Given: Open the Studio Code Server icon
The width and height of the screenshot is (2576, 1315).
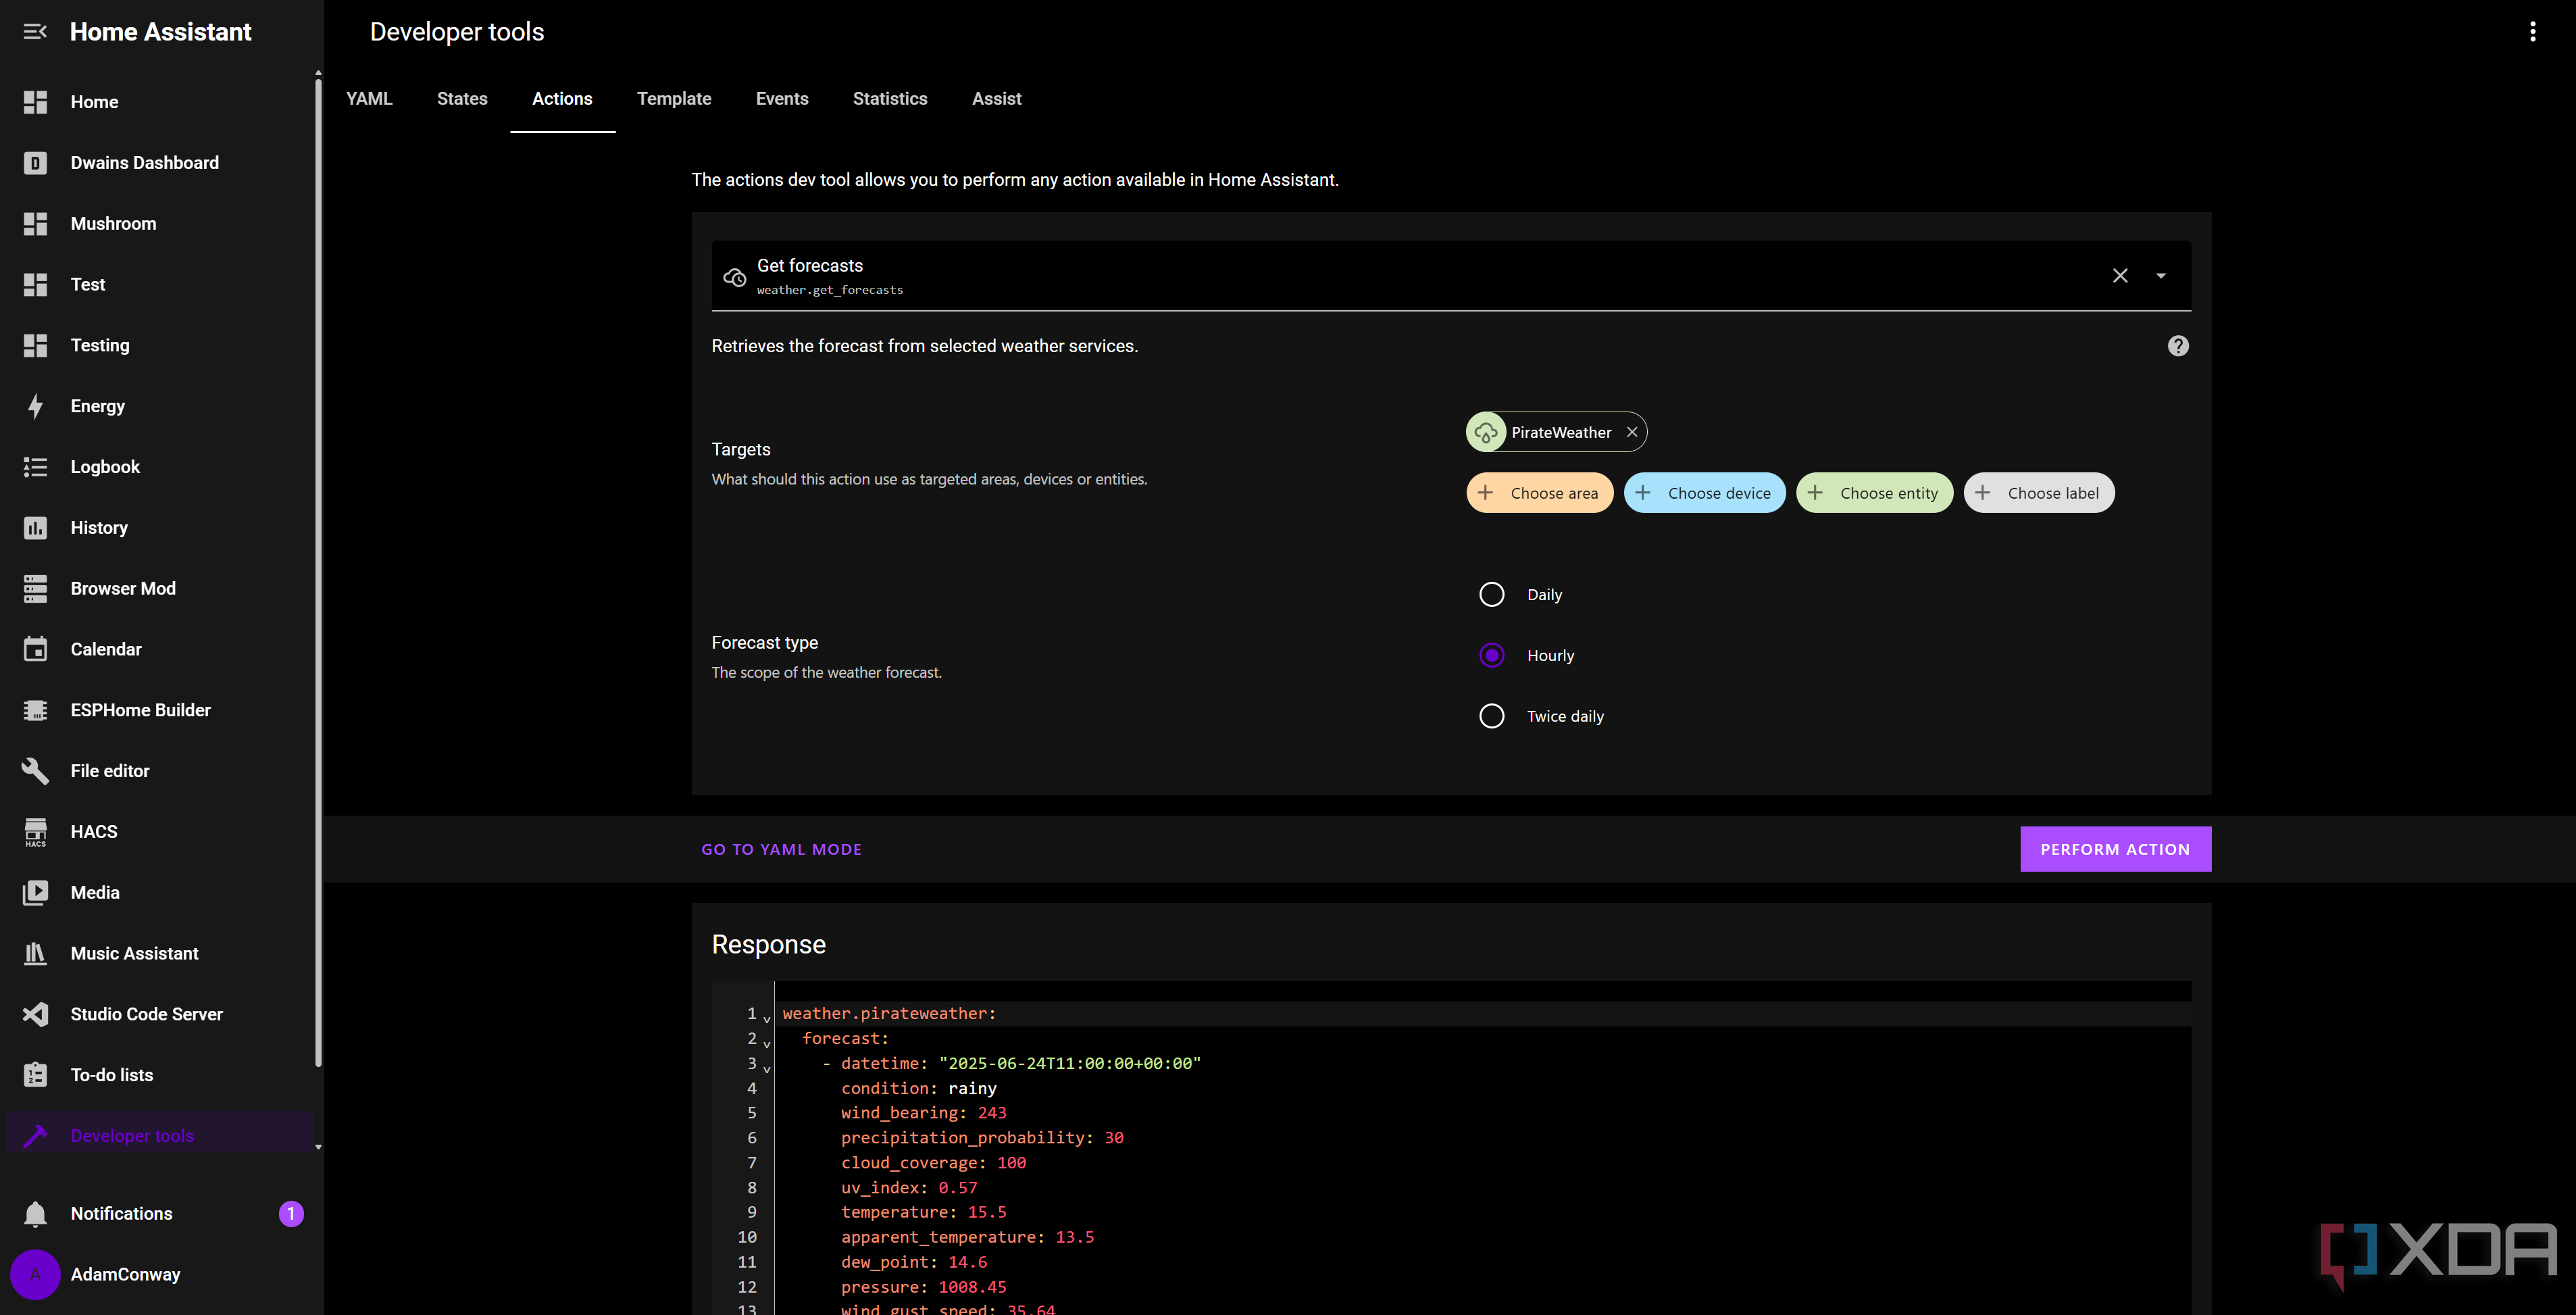Looking at the screenshot, I should click(x=35, y=1014).
